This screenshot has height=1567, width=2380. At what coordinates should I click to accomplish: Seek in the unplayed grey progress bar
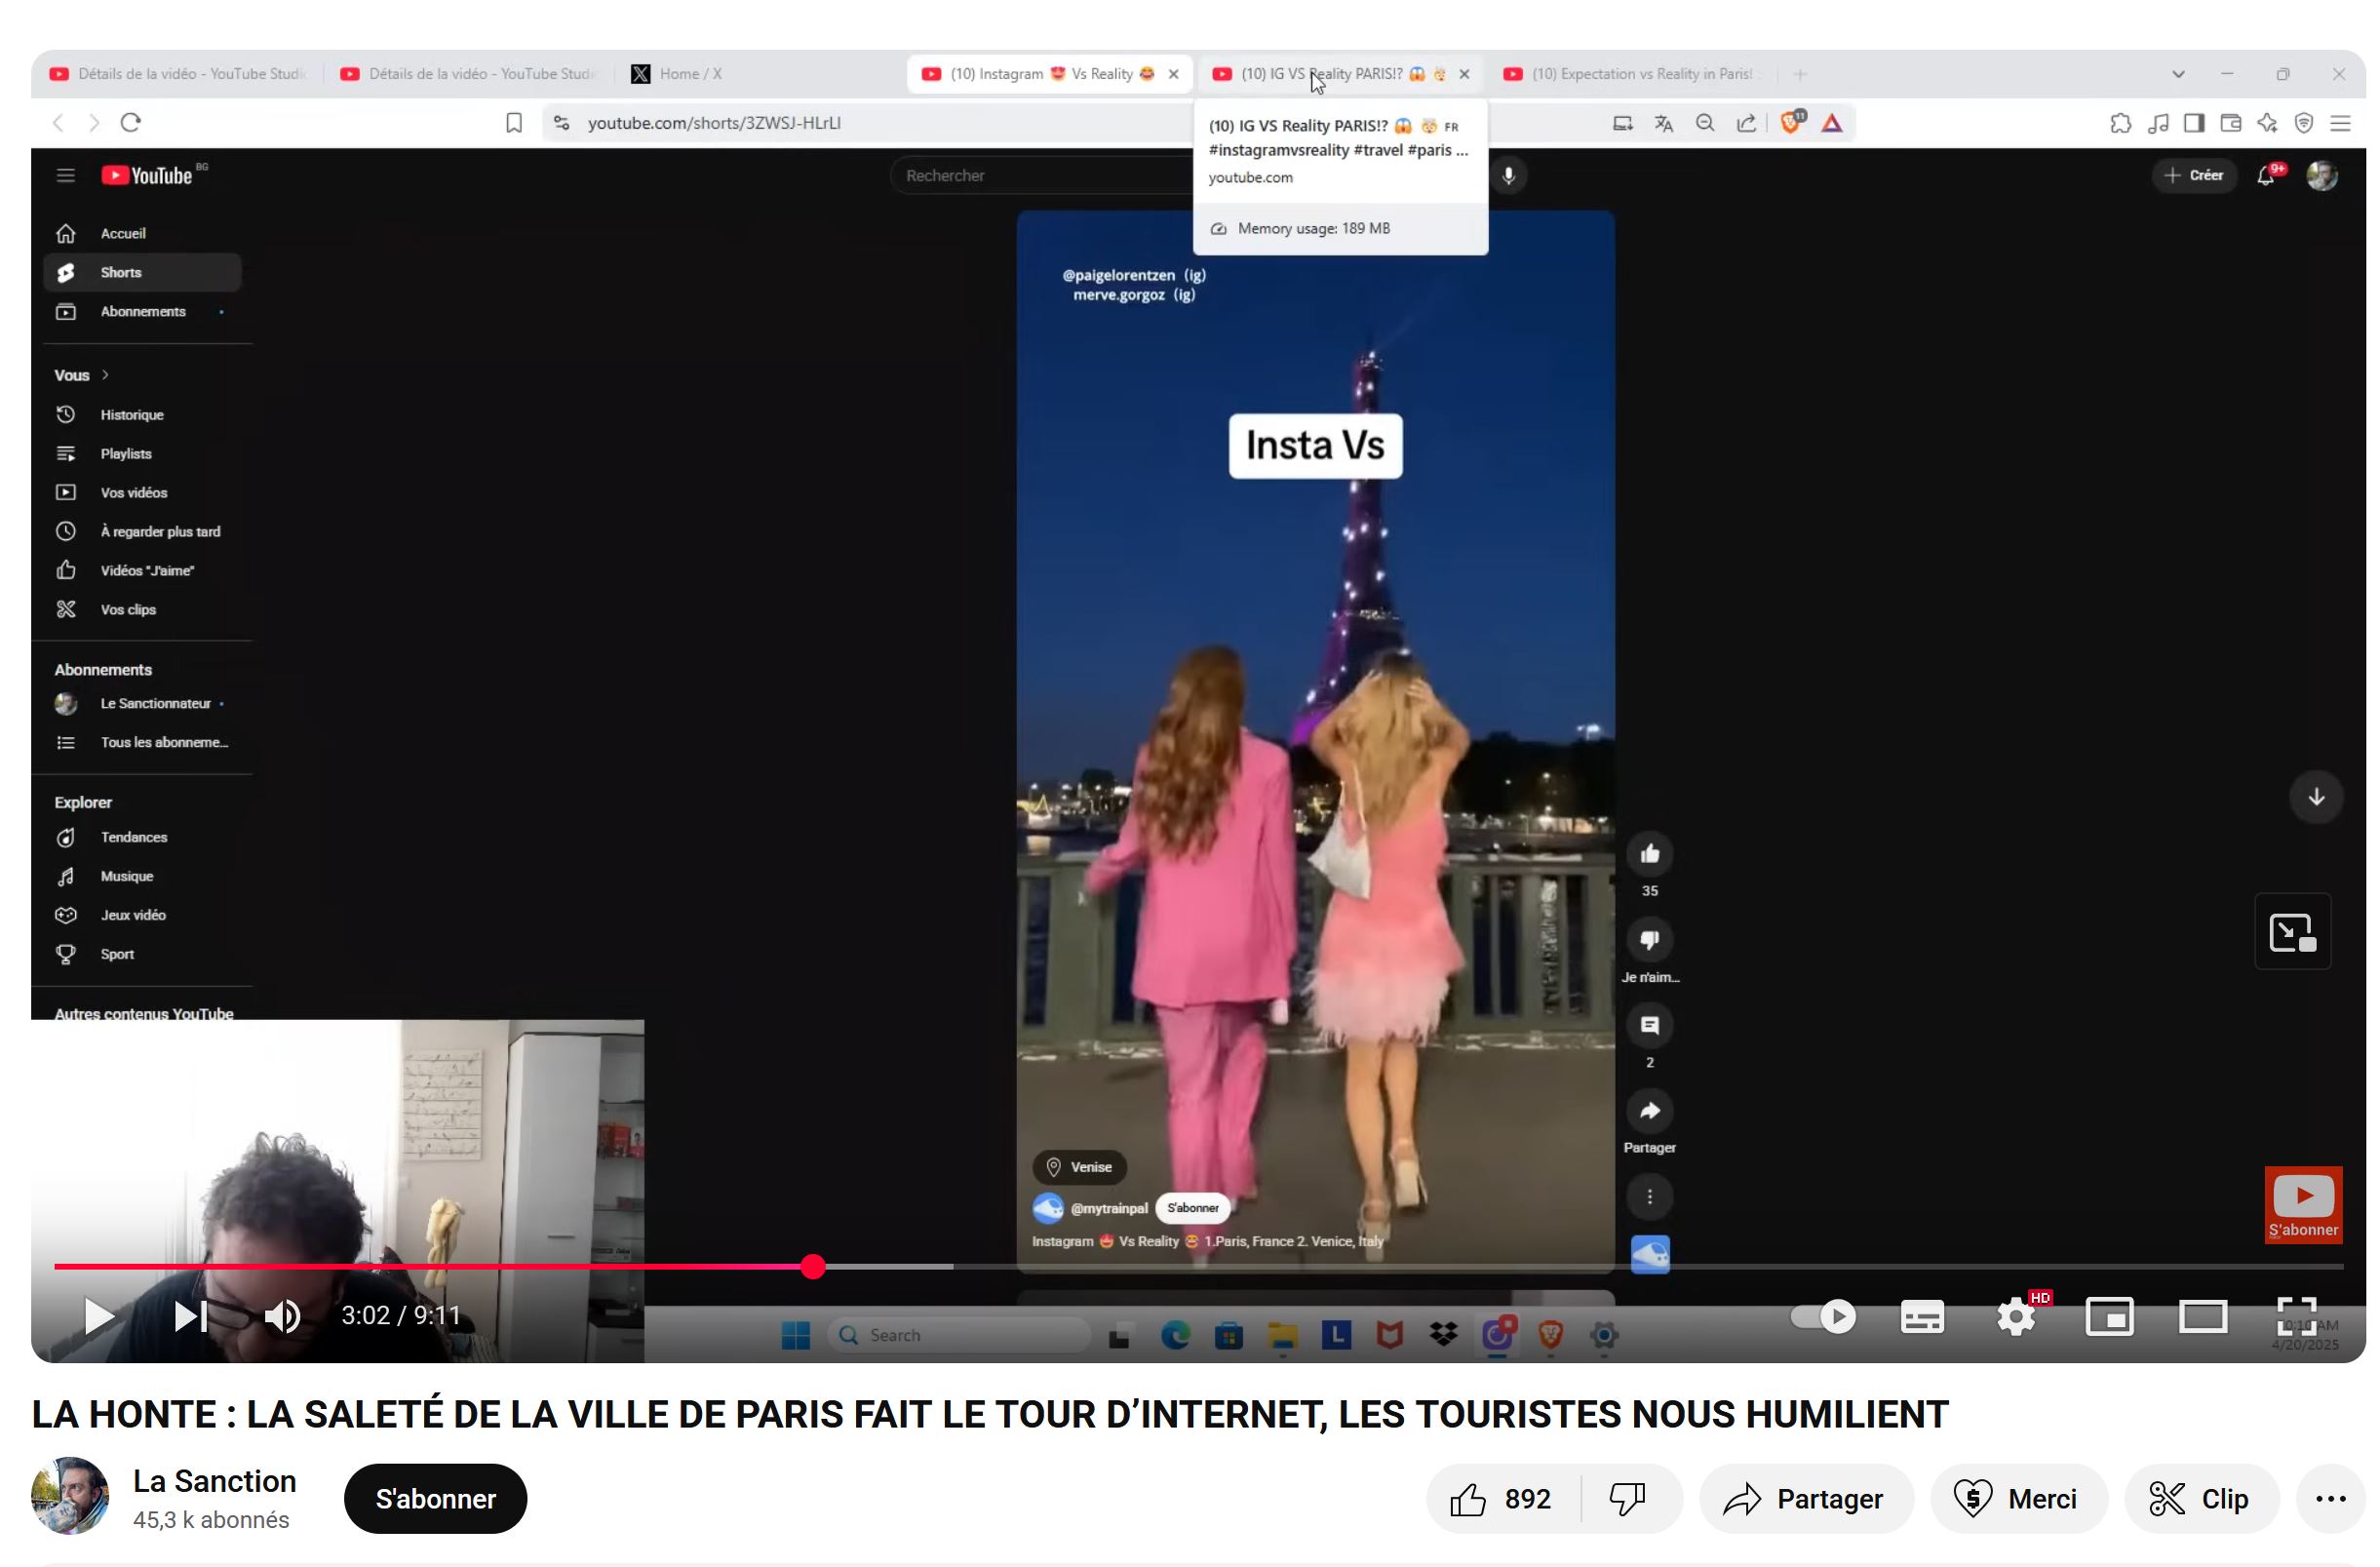point(1650,1267)
